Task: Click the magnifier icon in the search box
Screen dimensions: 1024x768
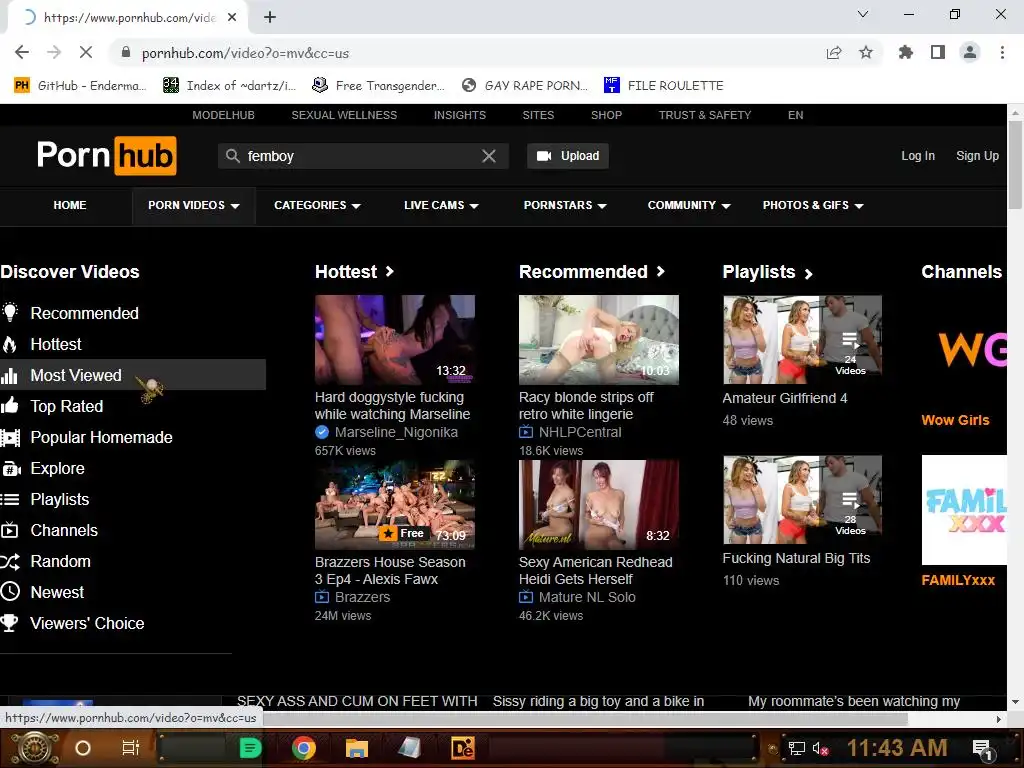Action: pos(232,156)
